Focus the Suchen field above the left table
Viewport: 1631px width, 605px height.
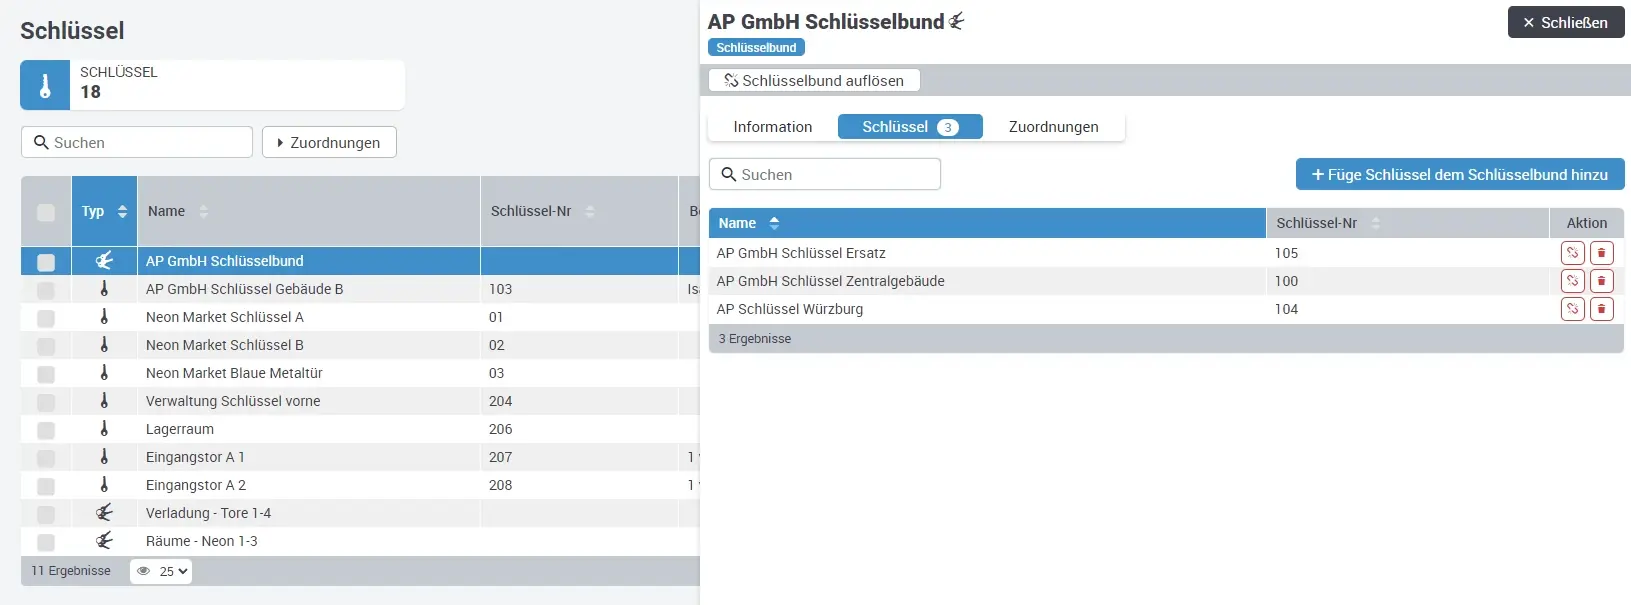click(137, 142)
